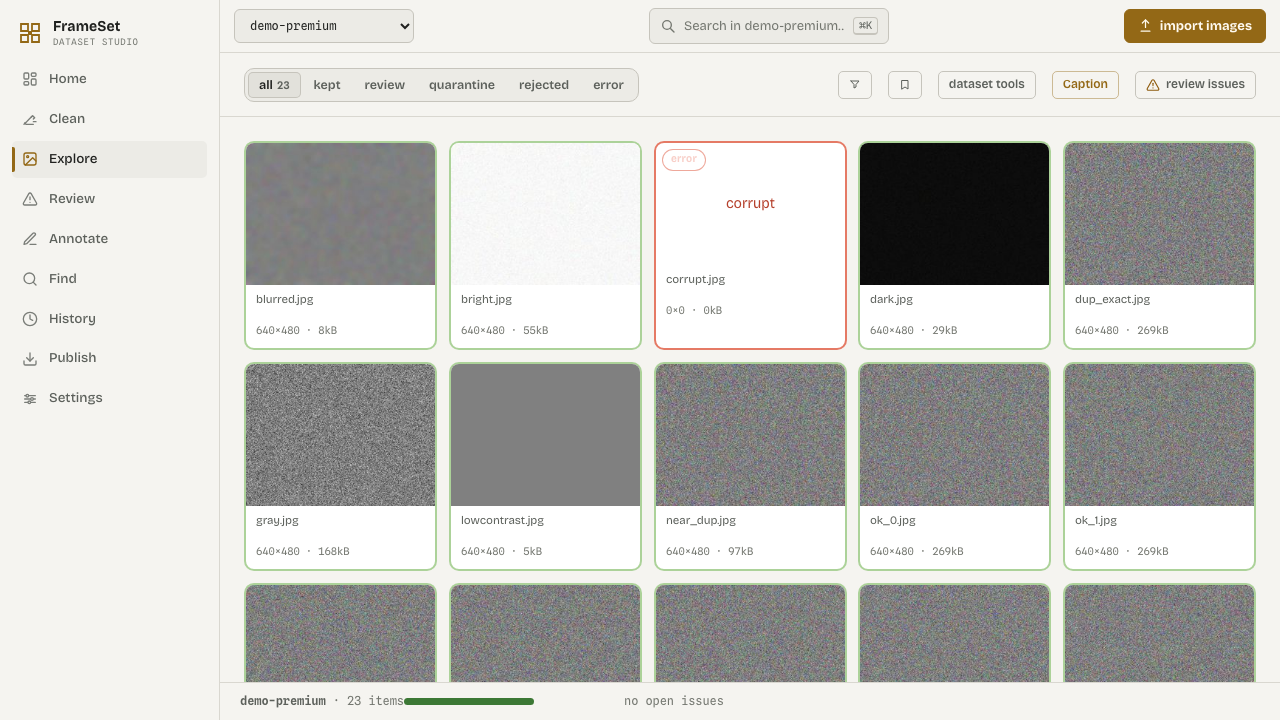This screenshot has width=1280, height=720.
Task: Click the error badge on corrupt.jpg card
Action: coord(684,160)
